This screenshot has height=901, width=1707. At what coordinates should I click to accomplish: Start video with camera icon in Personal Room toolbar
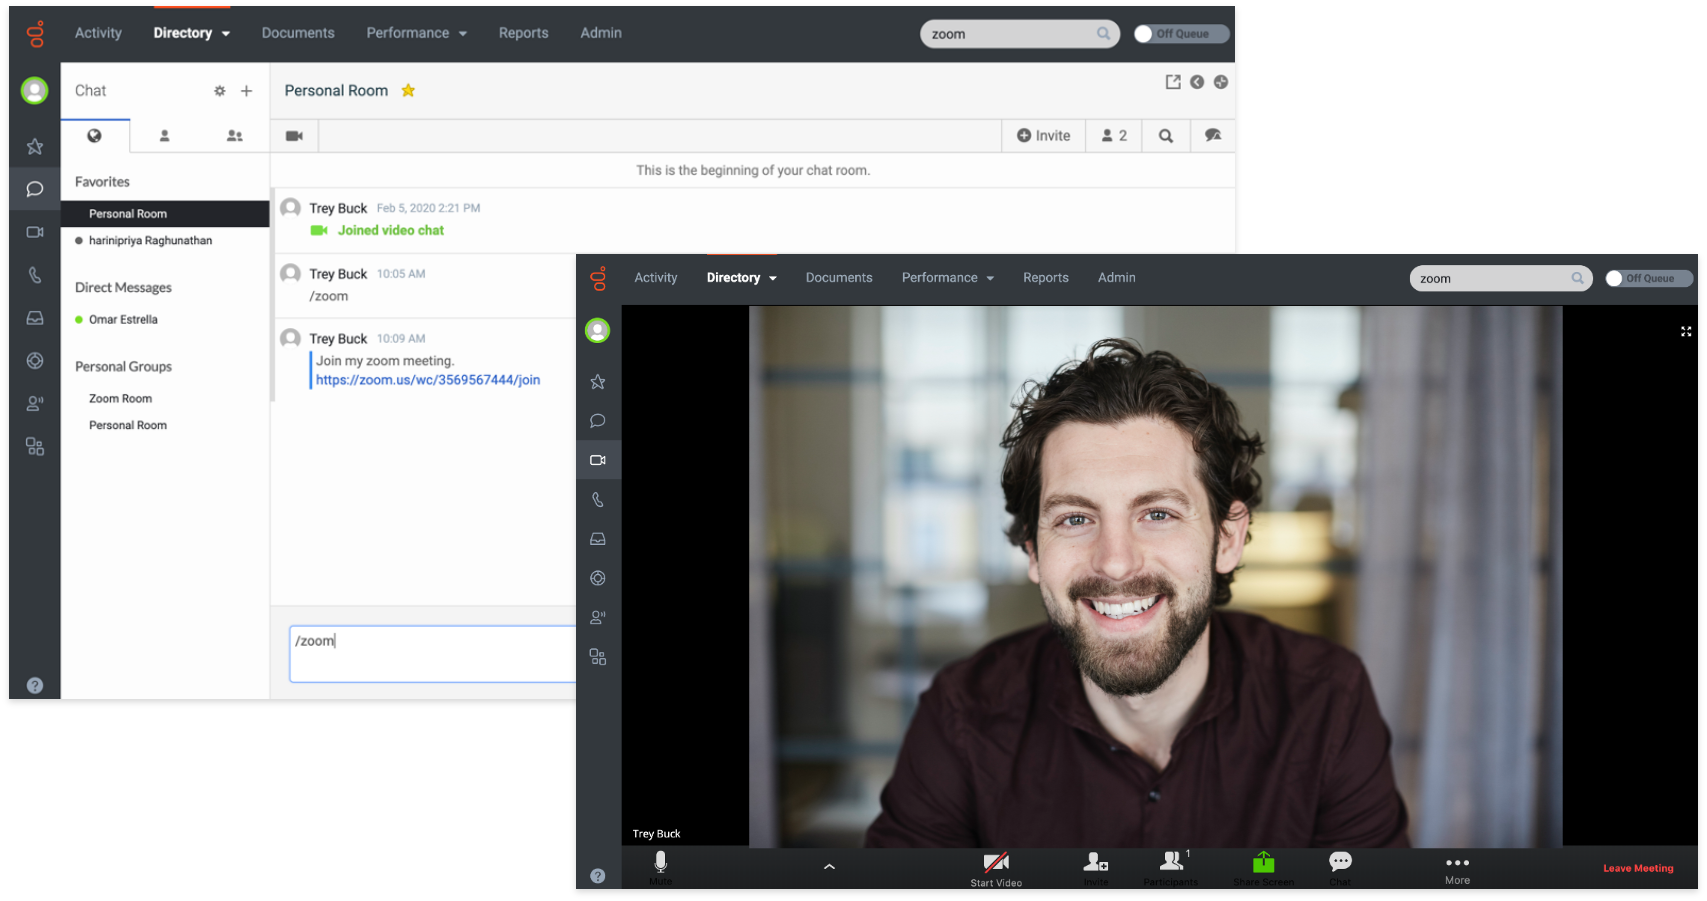click(294, 136)
